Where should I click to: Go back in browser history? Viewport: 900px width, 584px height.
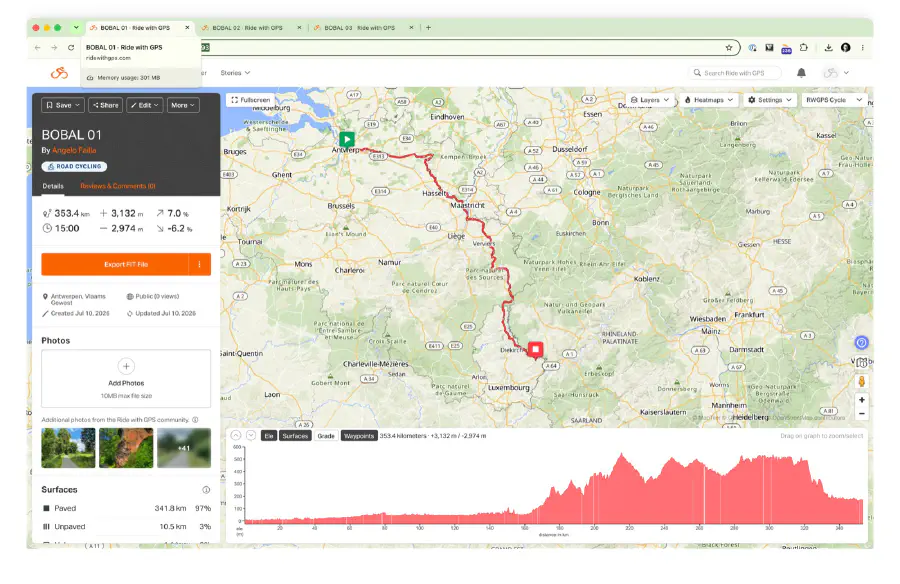point(38,48)
